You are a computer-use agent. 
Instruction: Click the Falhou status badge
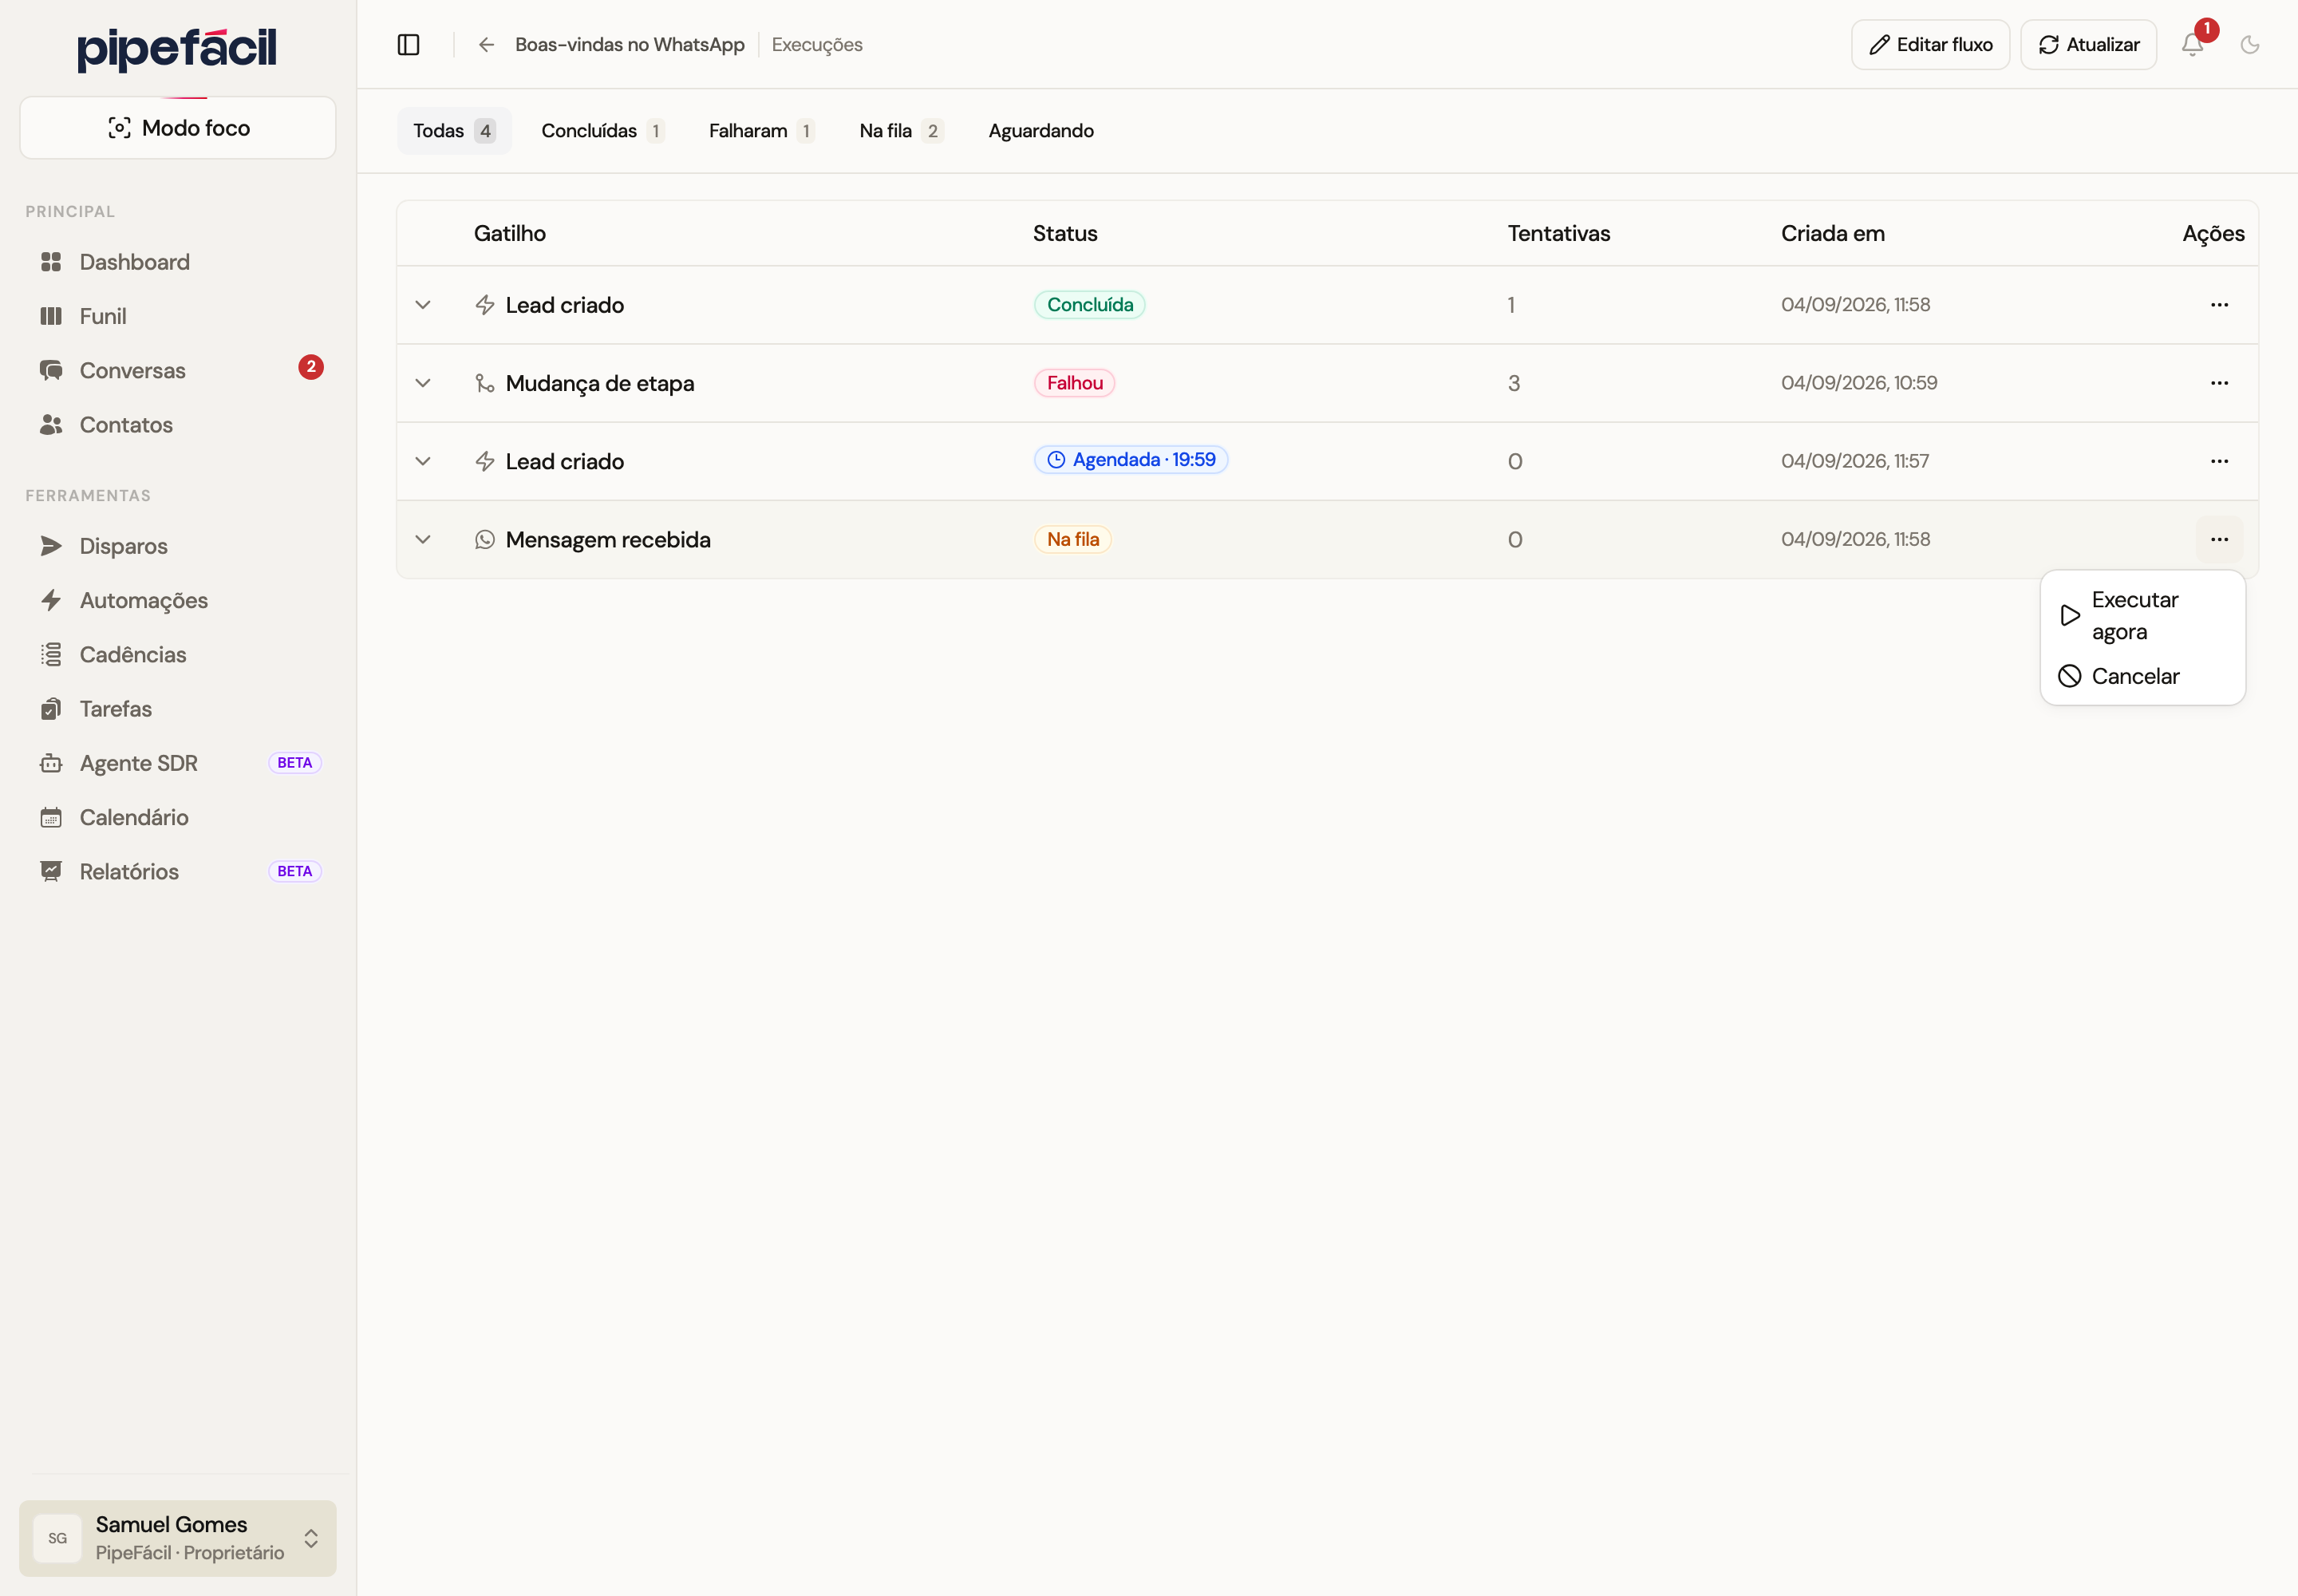pyautogui.click(x=1074, y=383)
